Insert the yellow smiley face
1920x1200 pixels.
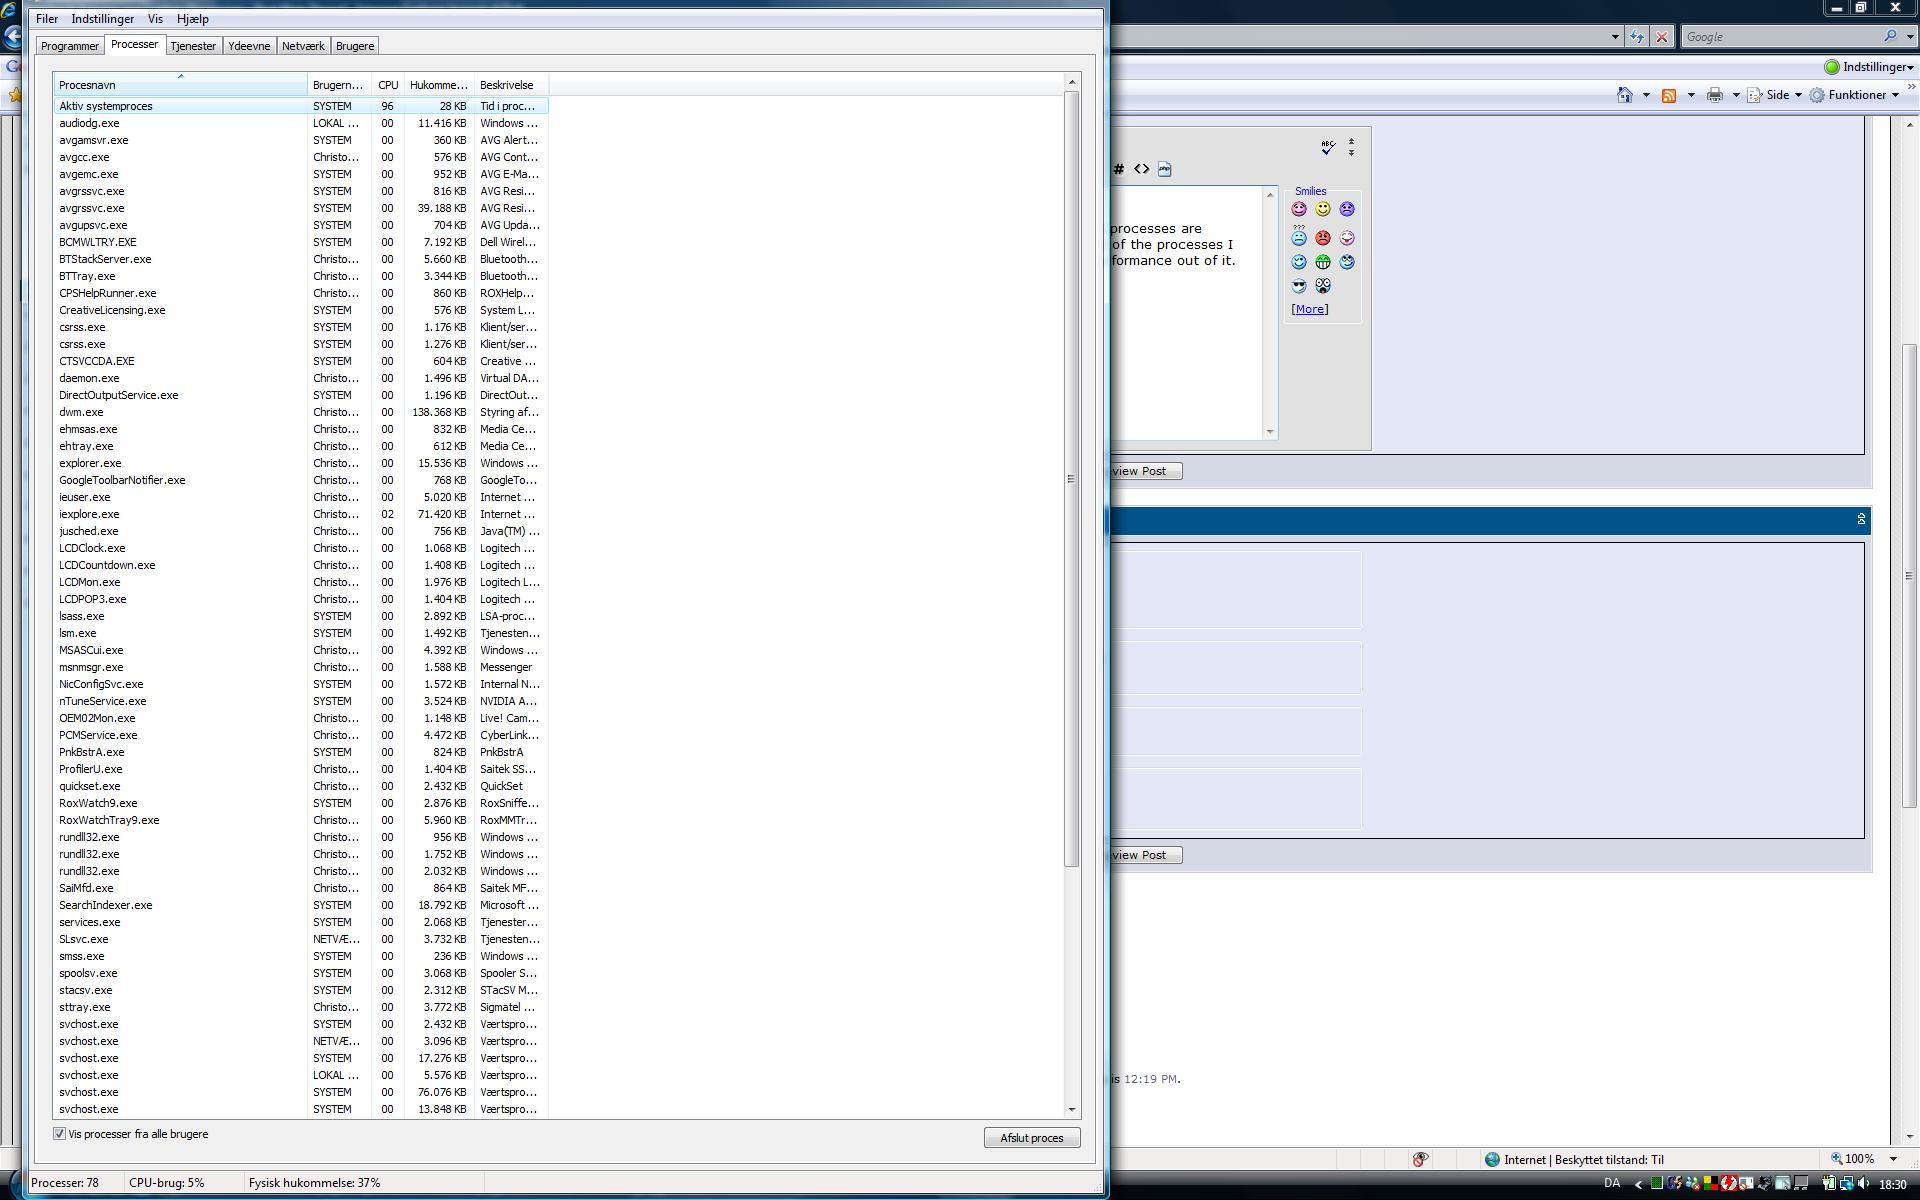coord(1323,209)
